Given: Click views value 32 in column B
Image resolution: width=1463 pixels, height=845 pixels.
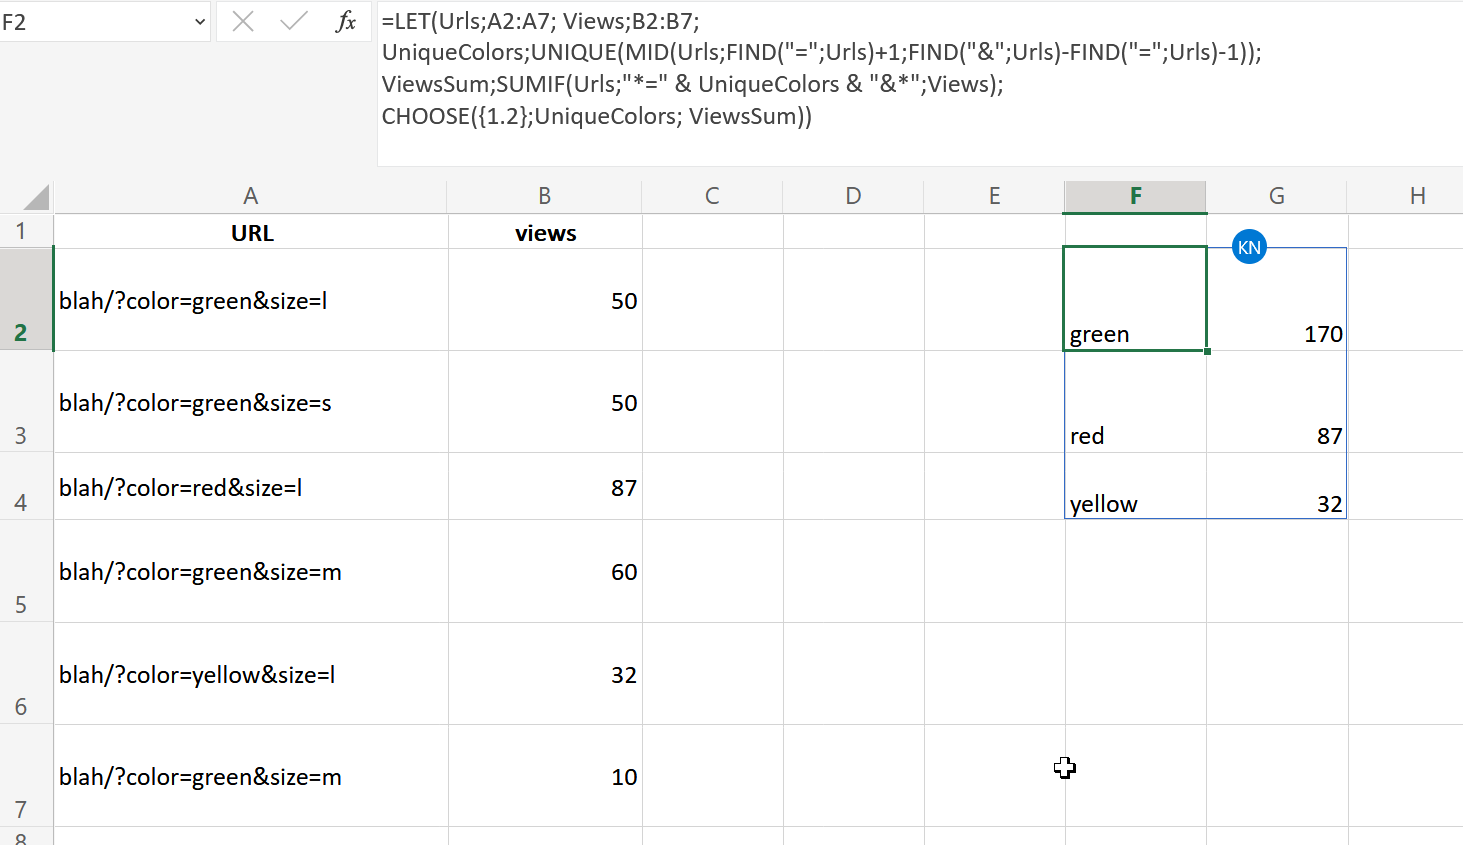Looking at the screenshot, I should 545,674.
